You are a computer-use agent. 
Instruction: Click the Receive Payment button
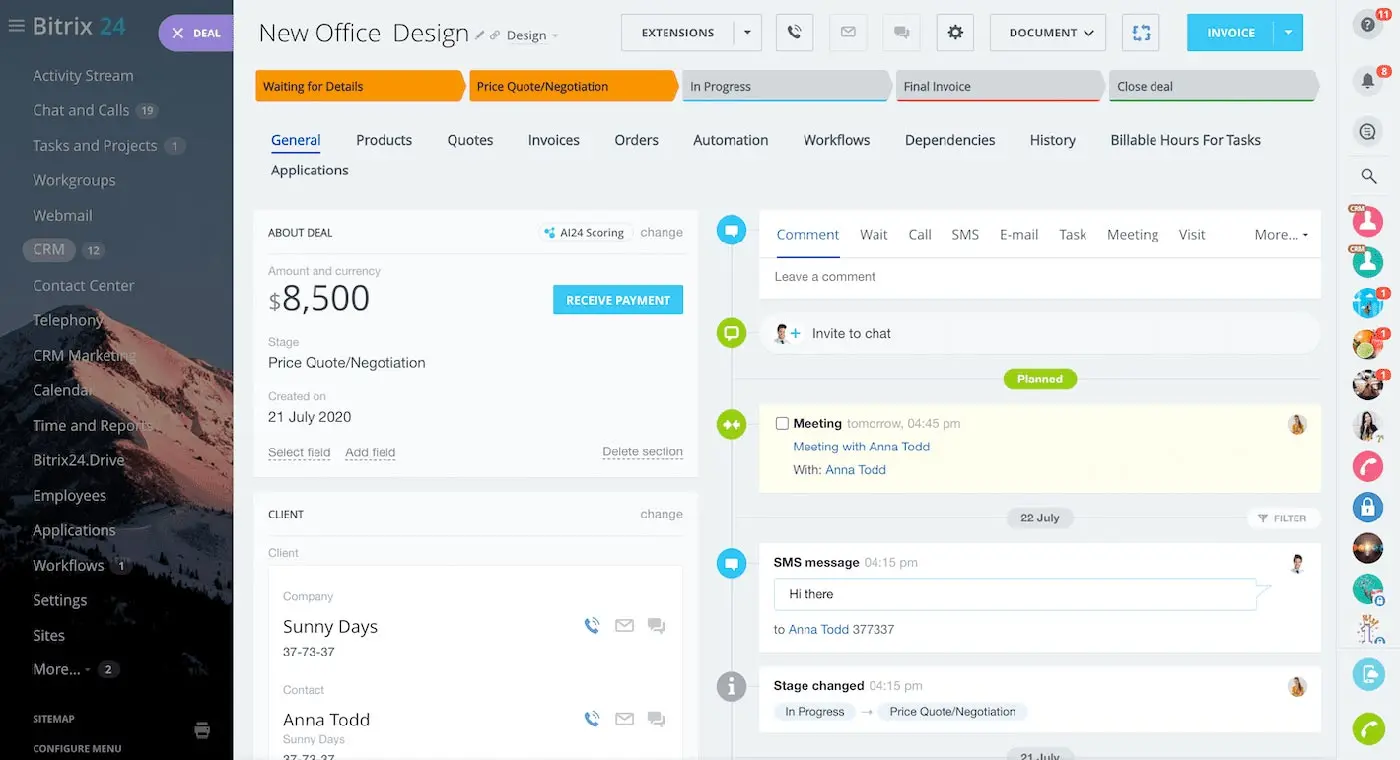[x=617, y=300]
